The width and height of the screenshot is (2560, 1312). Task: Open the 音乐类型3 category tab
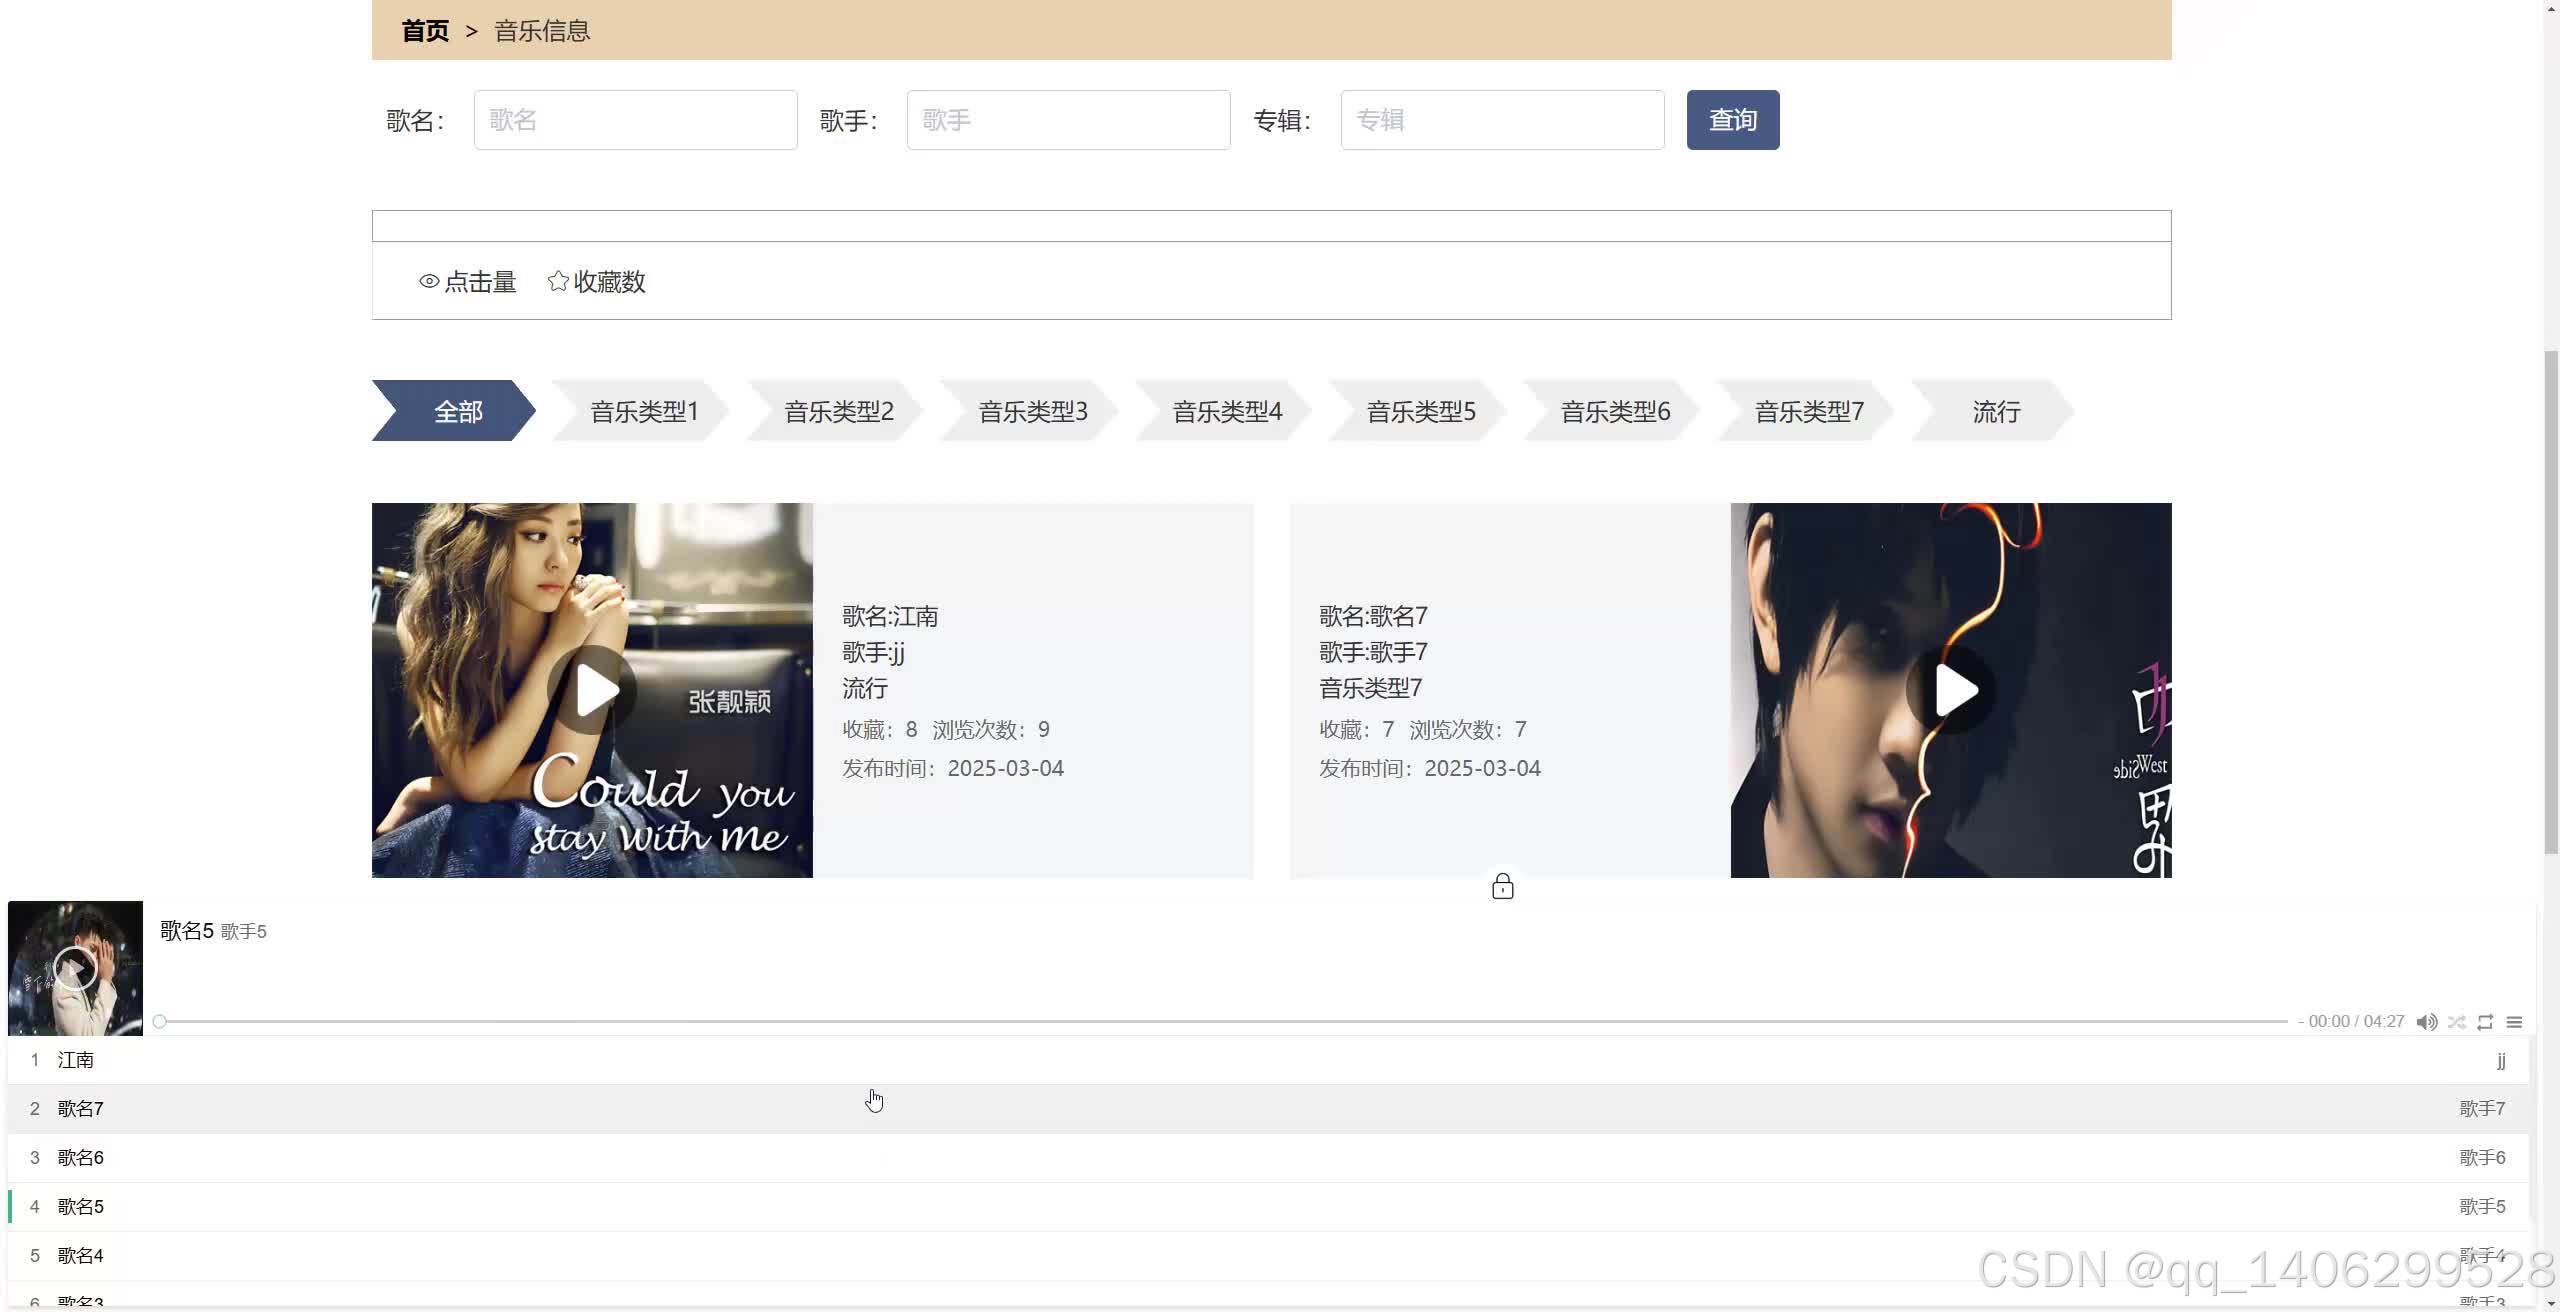coord(1031,411)
